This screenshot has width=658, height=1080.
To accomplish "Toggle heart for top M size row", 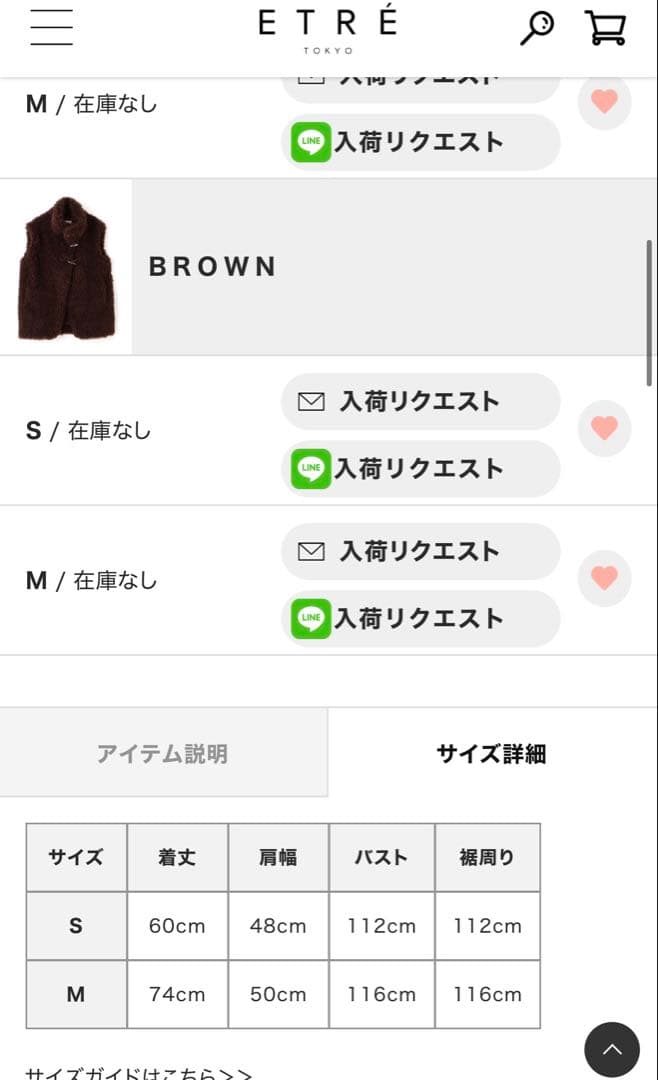I will [604, 102].
